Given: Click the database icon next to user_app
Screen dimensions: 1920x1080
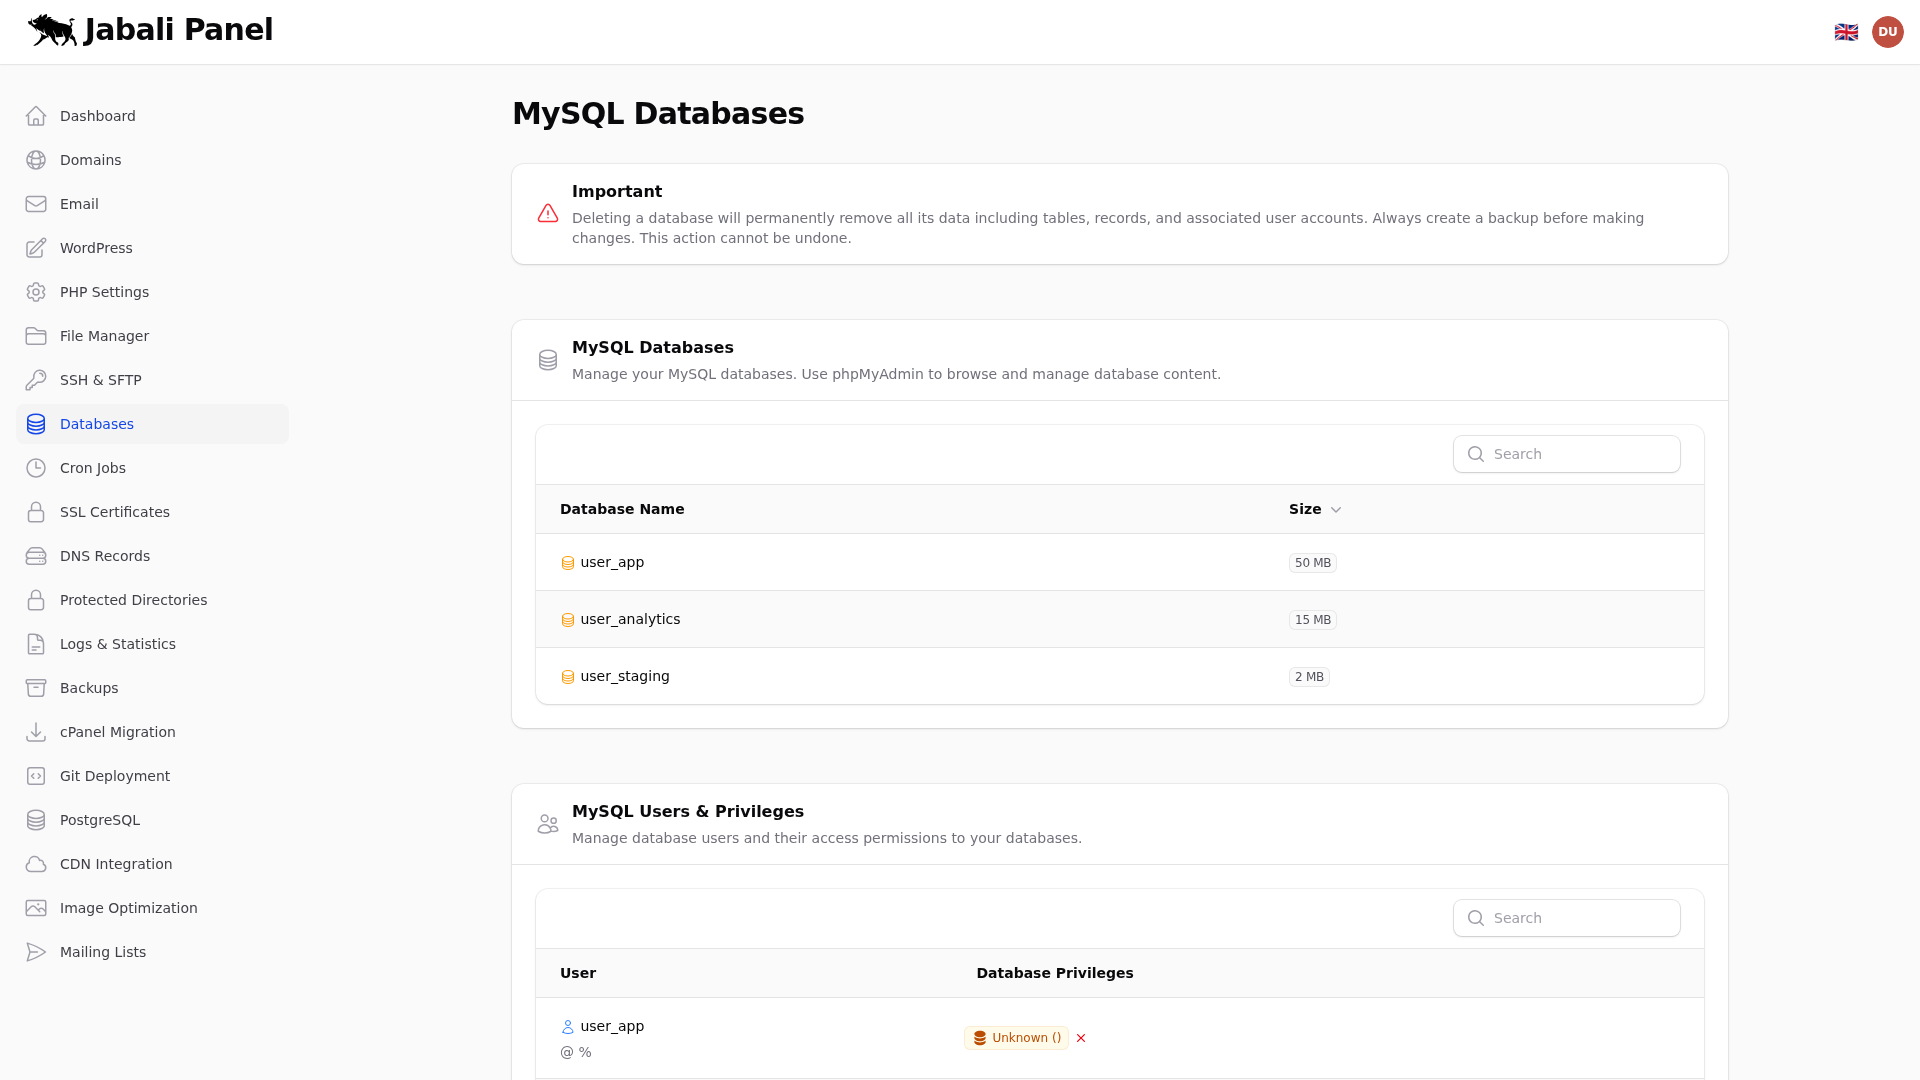Looking at the screenshot, I should point(567,562).
